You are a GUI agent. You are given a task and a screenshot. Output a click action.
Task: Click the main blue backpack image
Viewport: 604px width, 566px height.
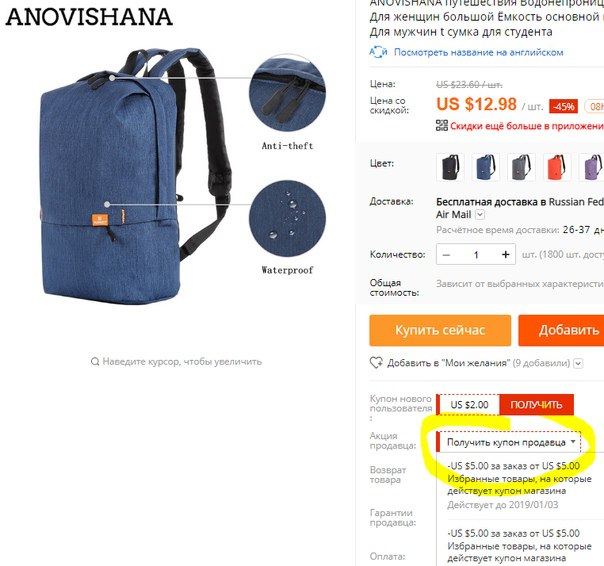click(136, 176)
